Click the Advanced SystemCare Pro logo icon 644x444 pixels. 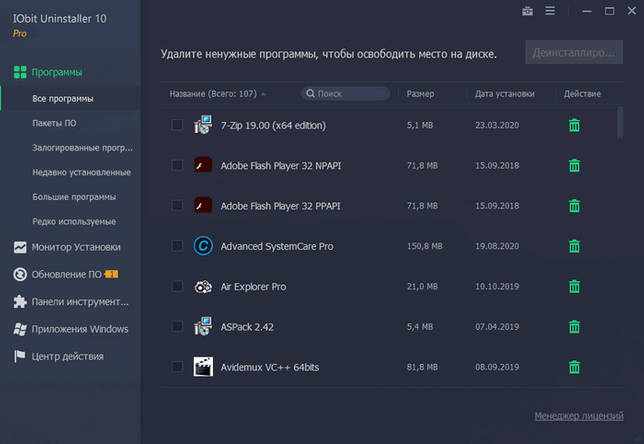point(203,246)
